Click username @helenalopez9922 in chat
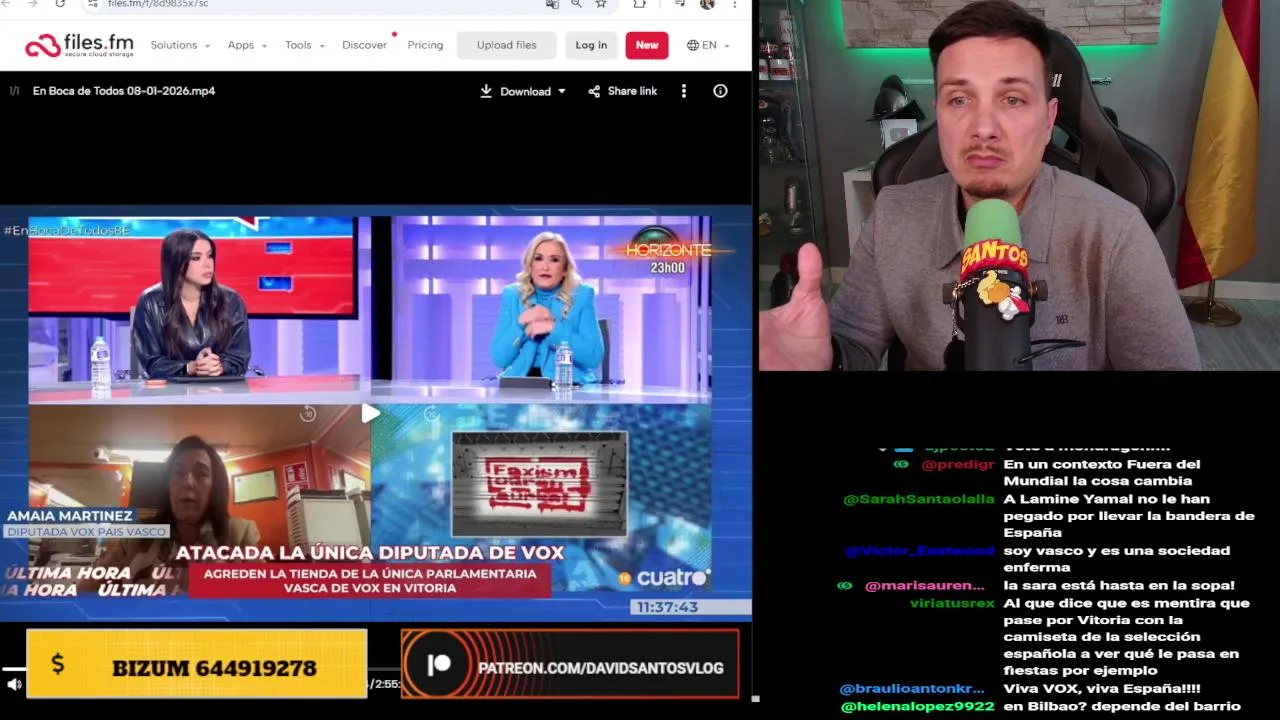 (918, 706)
